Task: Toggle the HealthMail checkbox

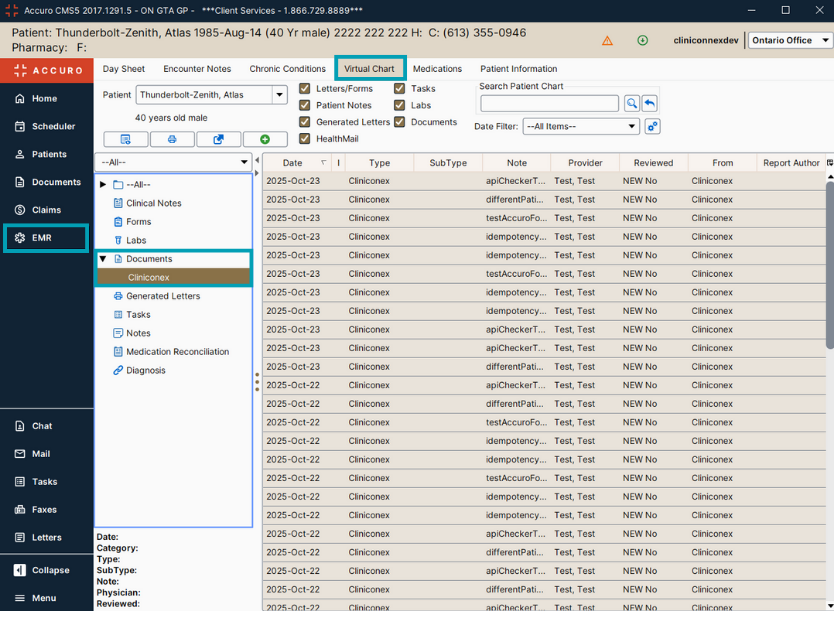Action: pos(305,139)
